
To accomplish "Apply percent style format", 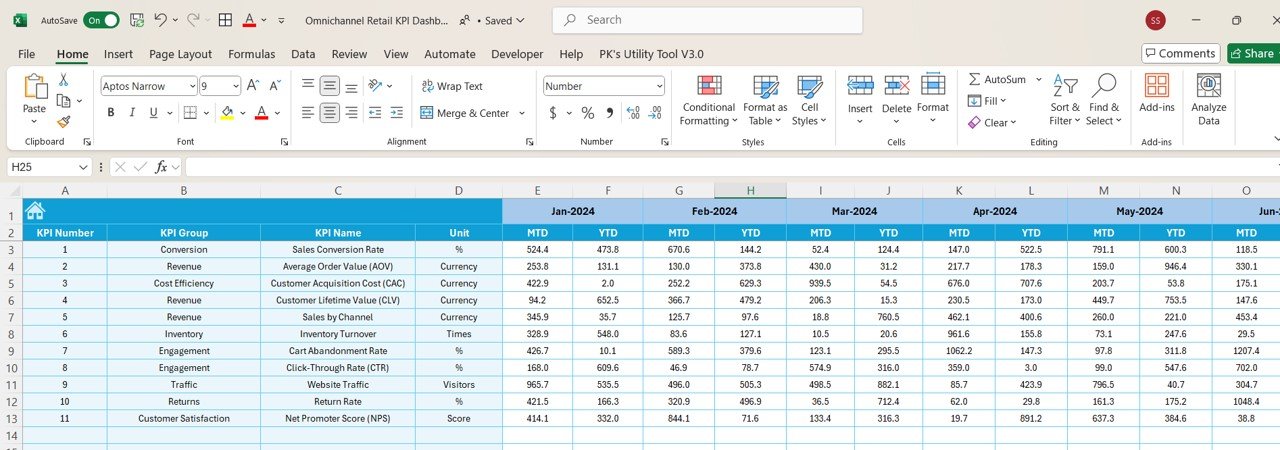I will pyautogui.click(x=588, y=113).
